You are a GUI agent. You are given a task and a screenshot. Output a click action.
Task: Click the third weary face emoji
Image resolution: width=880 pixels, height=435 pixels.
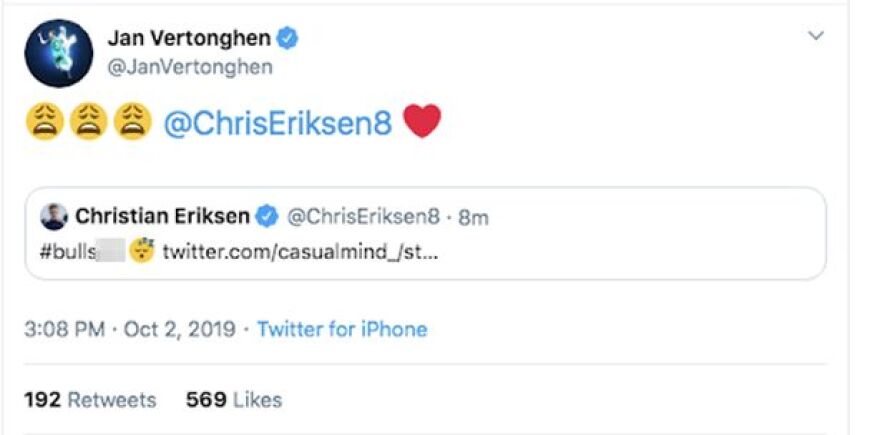coord(132,123)
